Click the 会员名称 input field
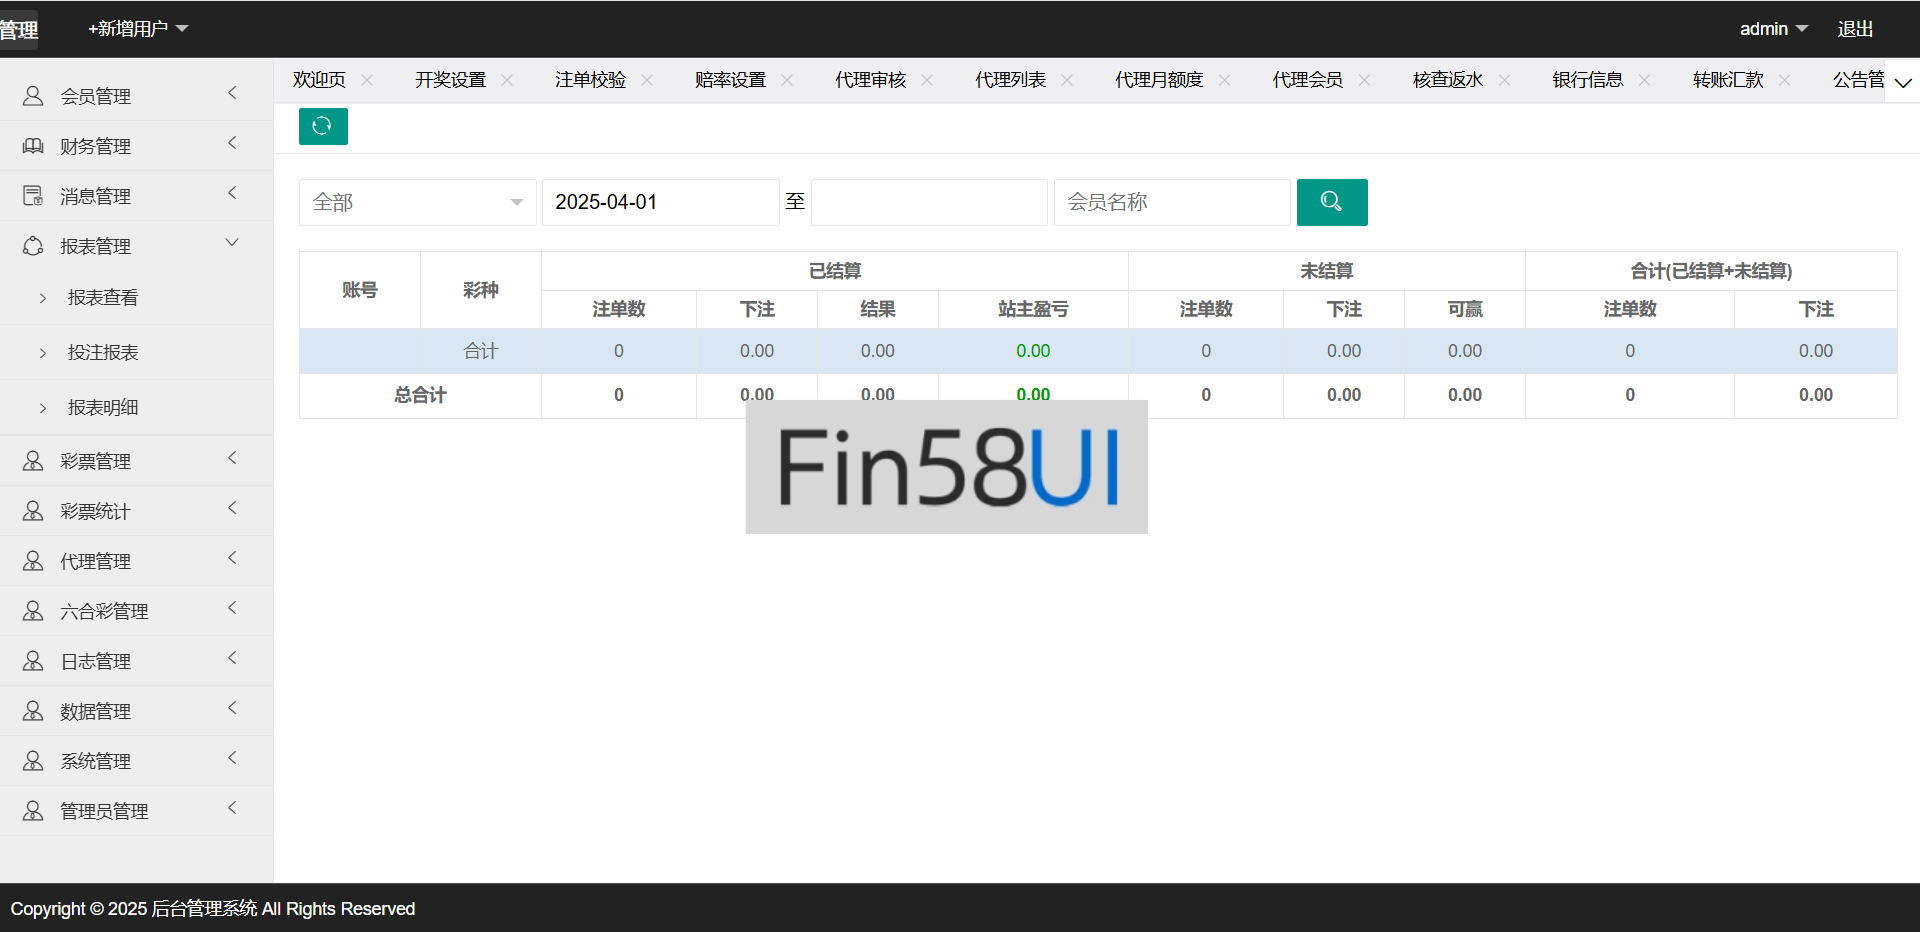Viewport: 1920px width, 932px height. tap(1171, 202)
